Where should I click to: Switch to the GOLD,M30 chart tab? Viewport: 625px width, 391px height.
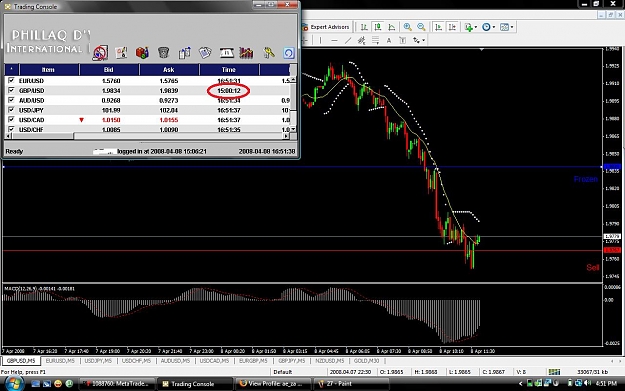coord(366,361)
